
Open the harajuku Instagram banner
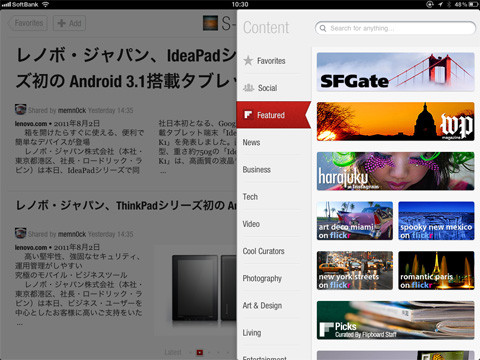[395, 171]
